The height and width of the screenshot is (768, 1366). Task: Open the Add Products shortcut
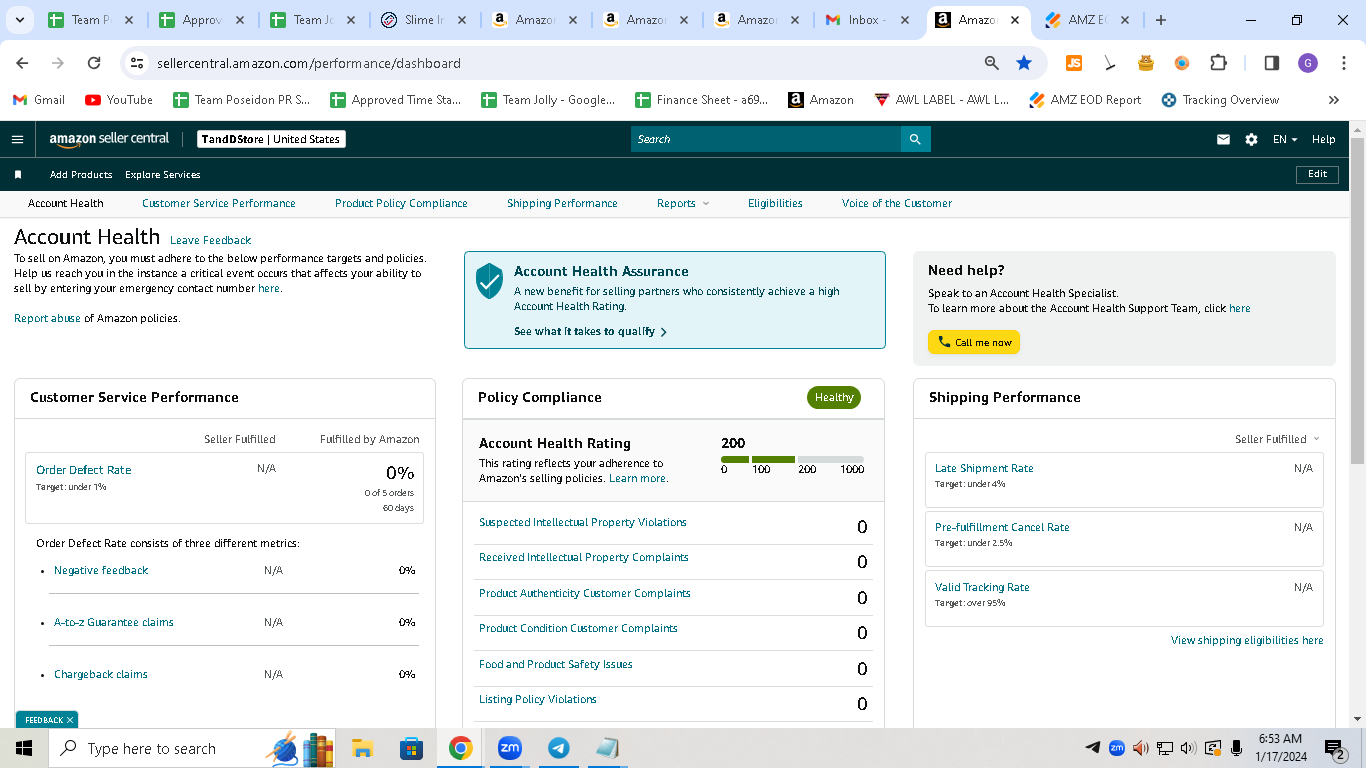pos(81,175)
